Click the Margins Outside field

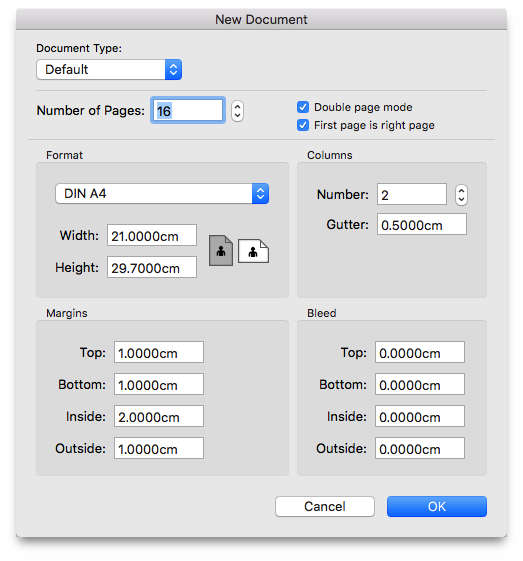tap(159, 448)
